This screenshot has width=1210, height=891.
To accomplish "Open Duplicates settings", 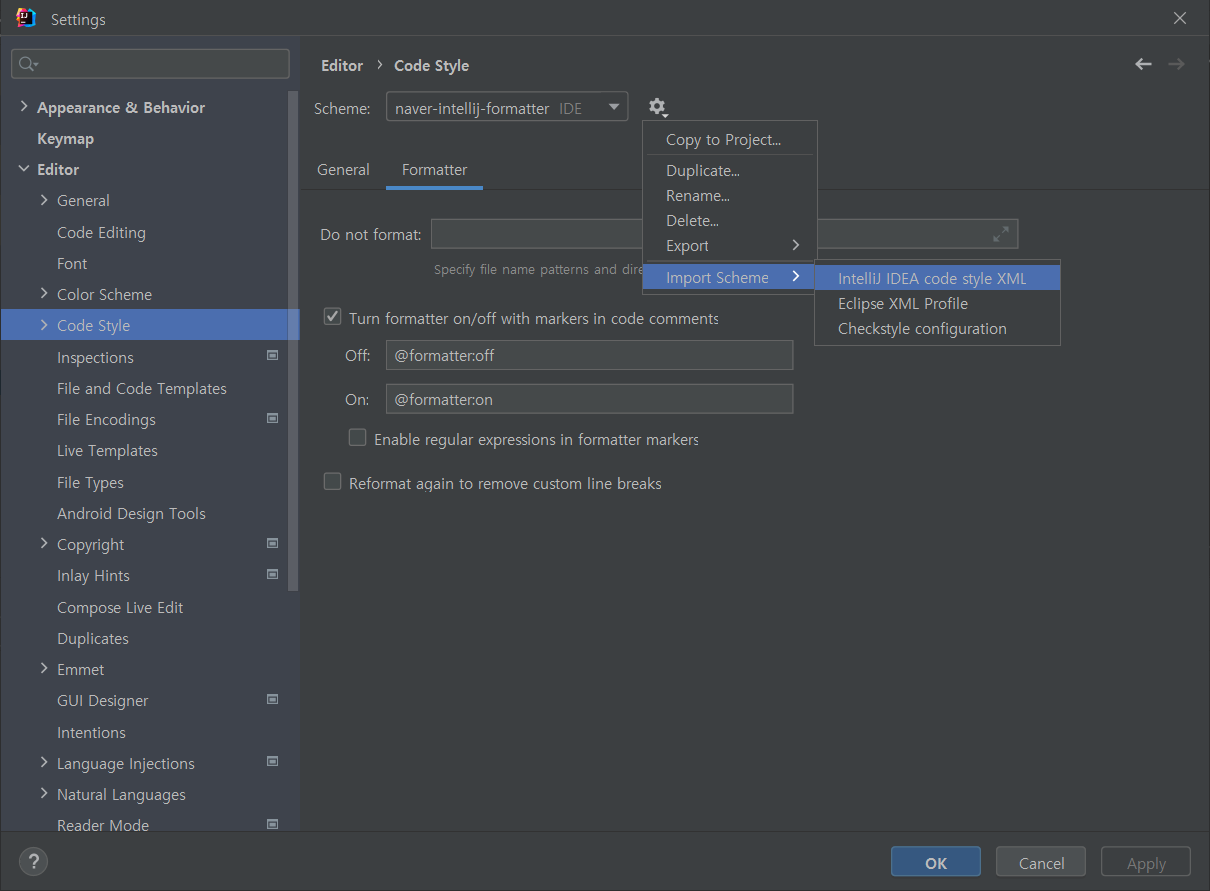I will point(93,638).
